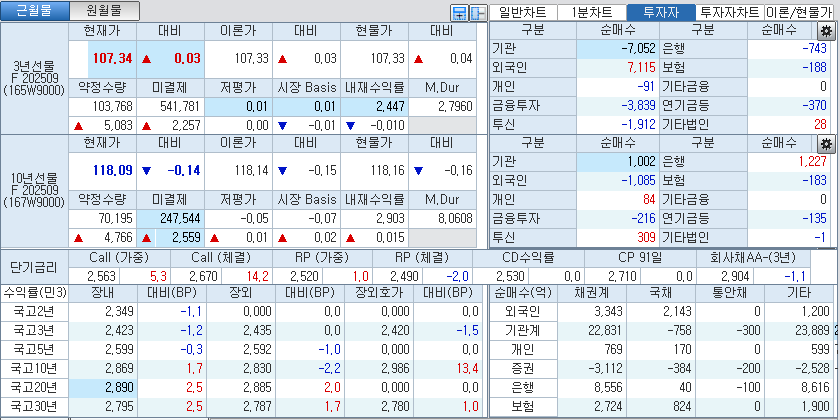Click the RP (체결) header
Screen dimensions: 840x420
423,258
